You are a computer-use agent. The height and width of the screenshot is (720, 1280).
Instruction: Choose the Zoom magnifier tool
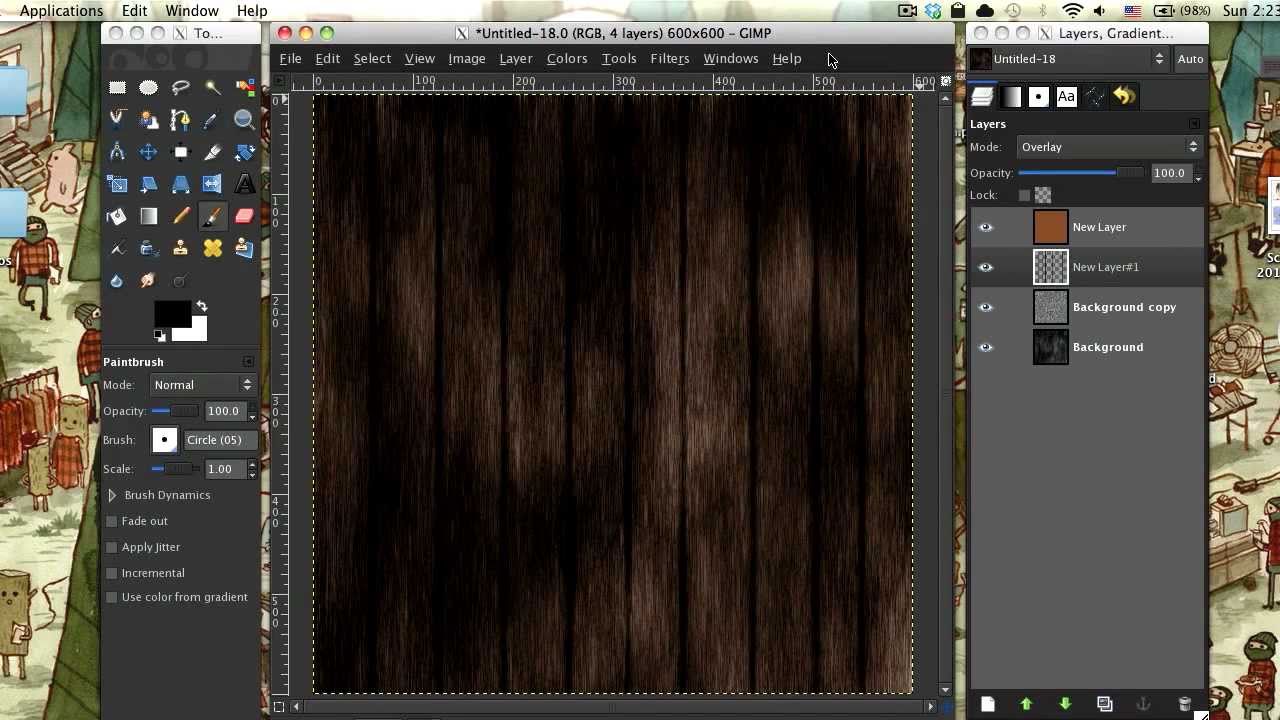244,120
